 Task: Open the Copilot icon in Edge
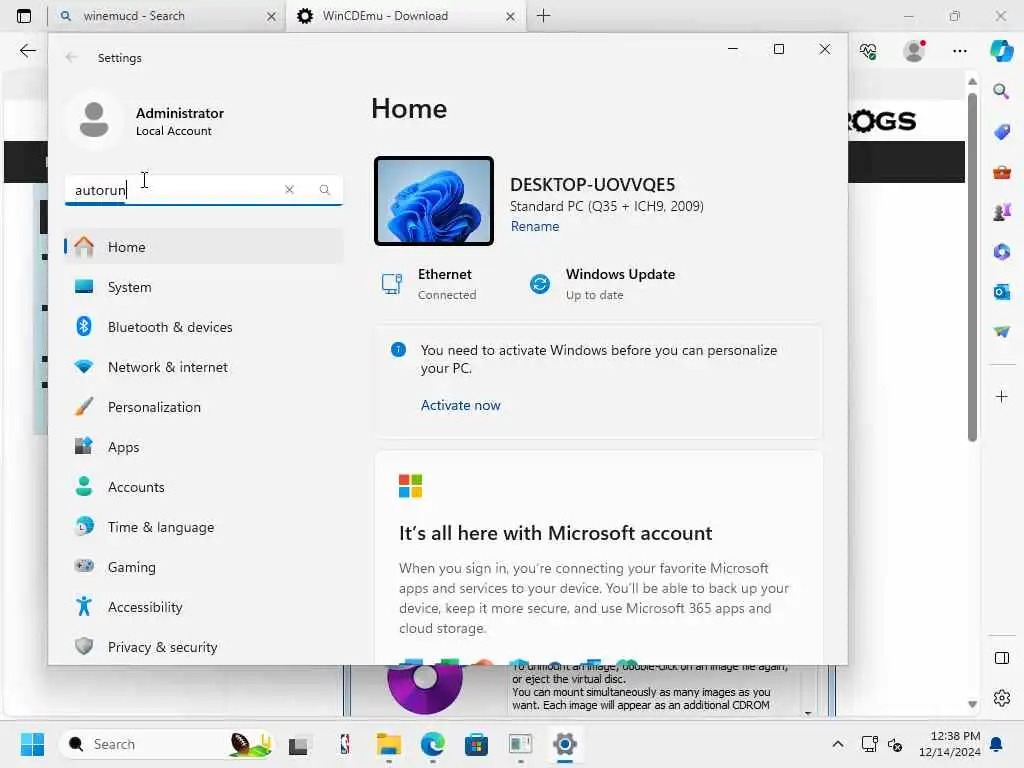coord(1001,51)
